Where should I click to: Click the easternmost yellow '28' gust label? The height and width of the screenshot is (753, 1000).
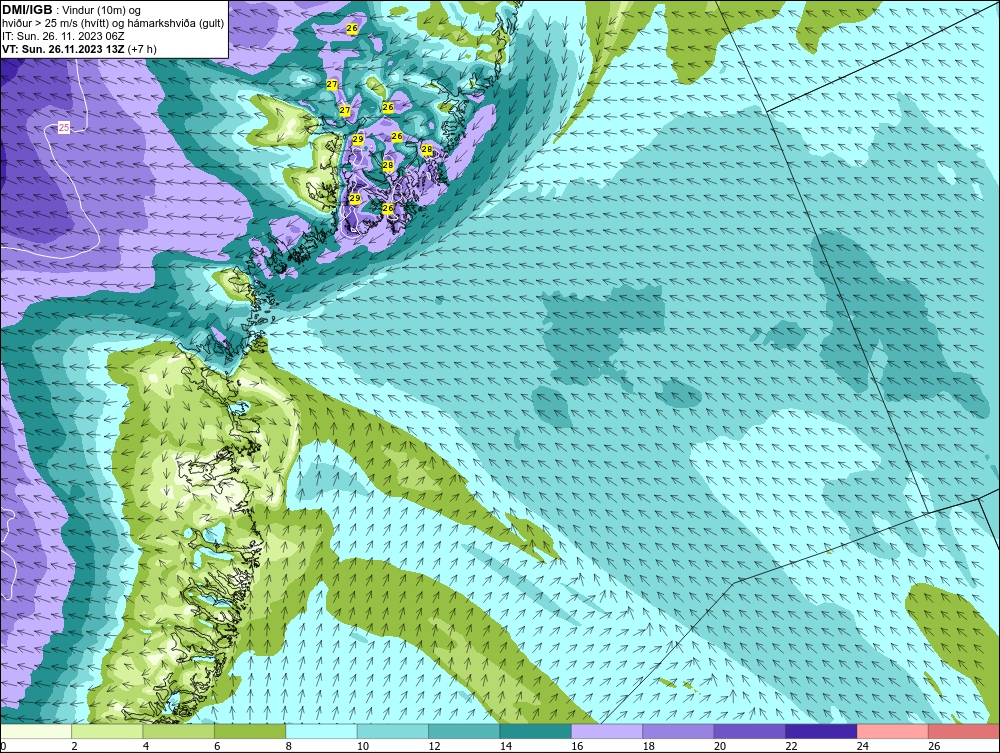click(x=427, y=149)
